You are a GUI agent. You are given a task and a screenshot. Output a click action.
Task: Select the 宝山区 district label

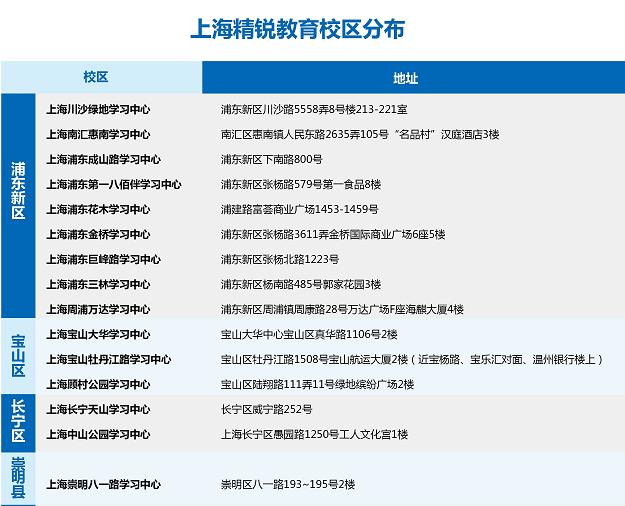18,356
